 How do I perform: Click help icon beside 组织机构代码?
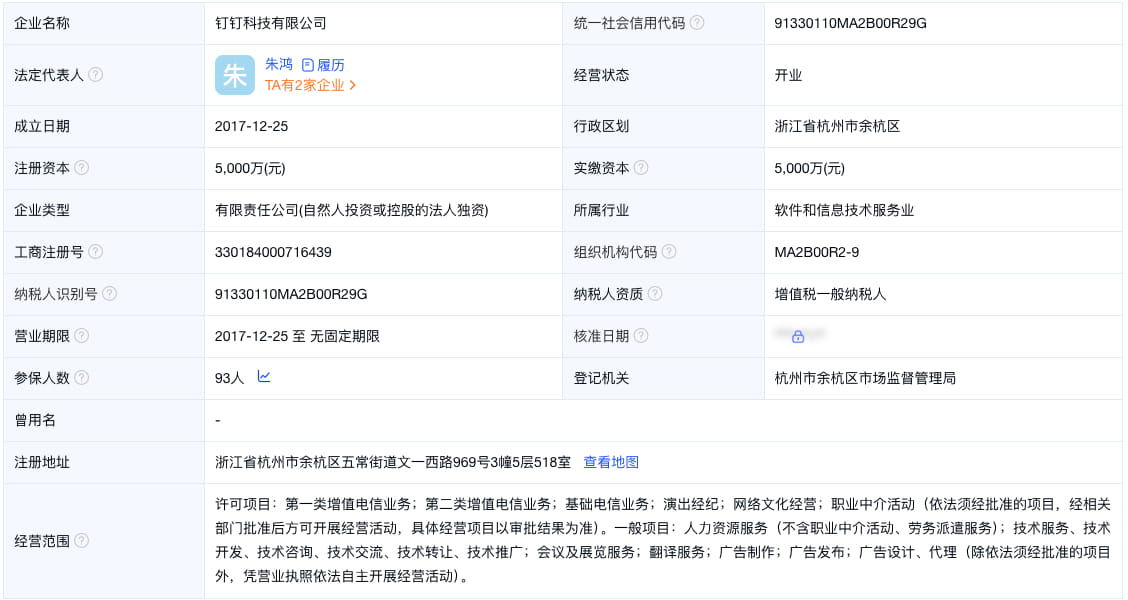(x=668, y=252)
